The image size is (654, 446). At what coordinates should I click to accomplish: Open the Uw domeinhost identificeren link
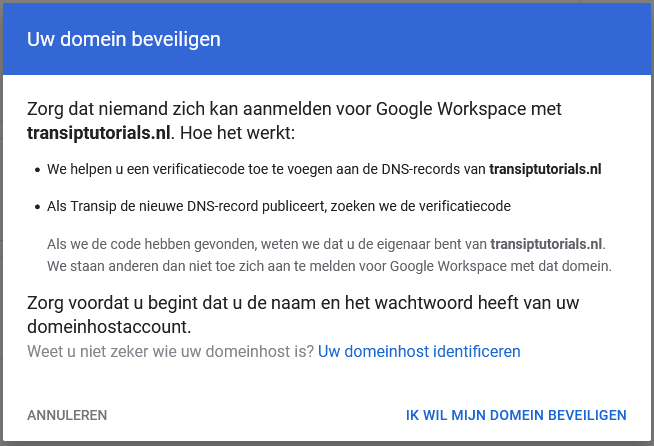point(419,351)
